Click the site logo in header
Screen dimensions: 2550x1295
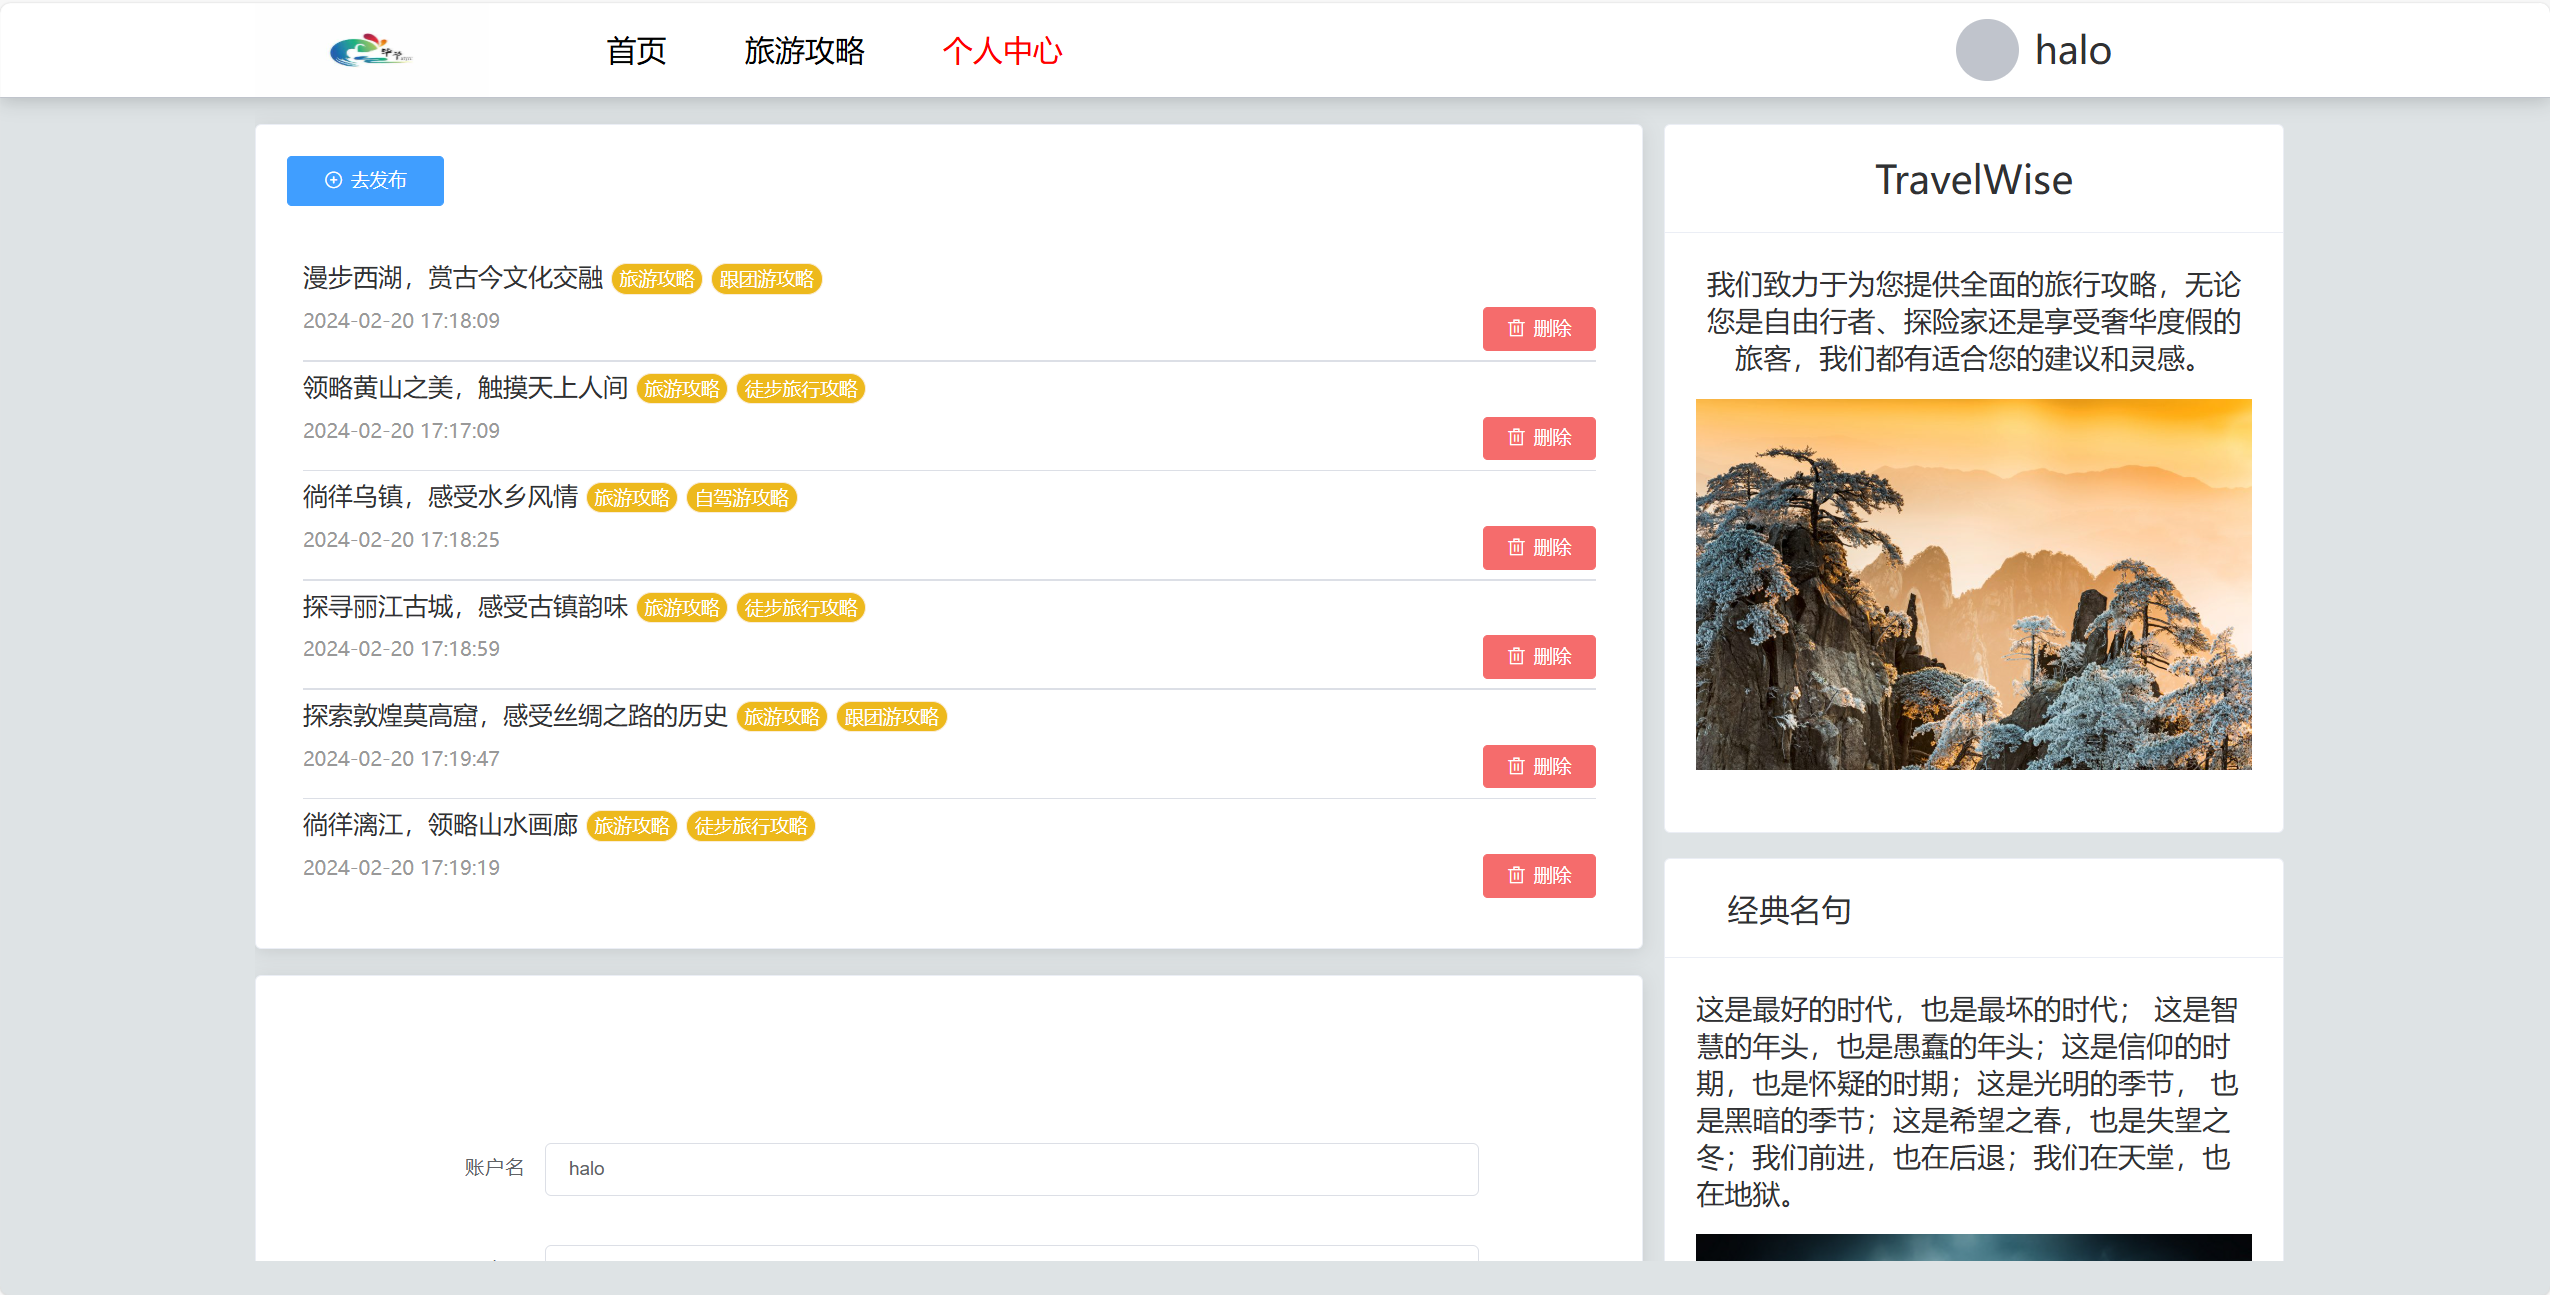(370, 50)
